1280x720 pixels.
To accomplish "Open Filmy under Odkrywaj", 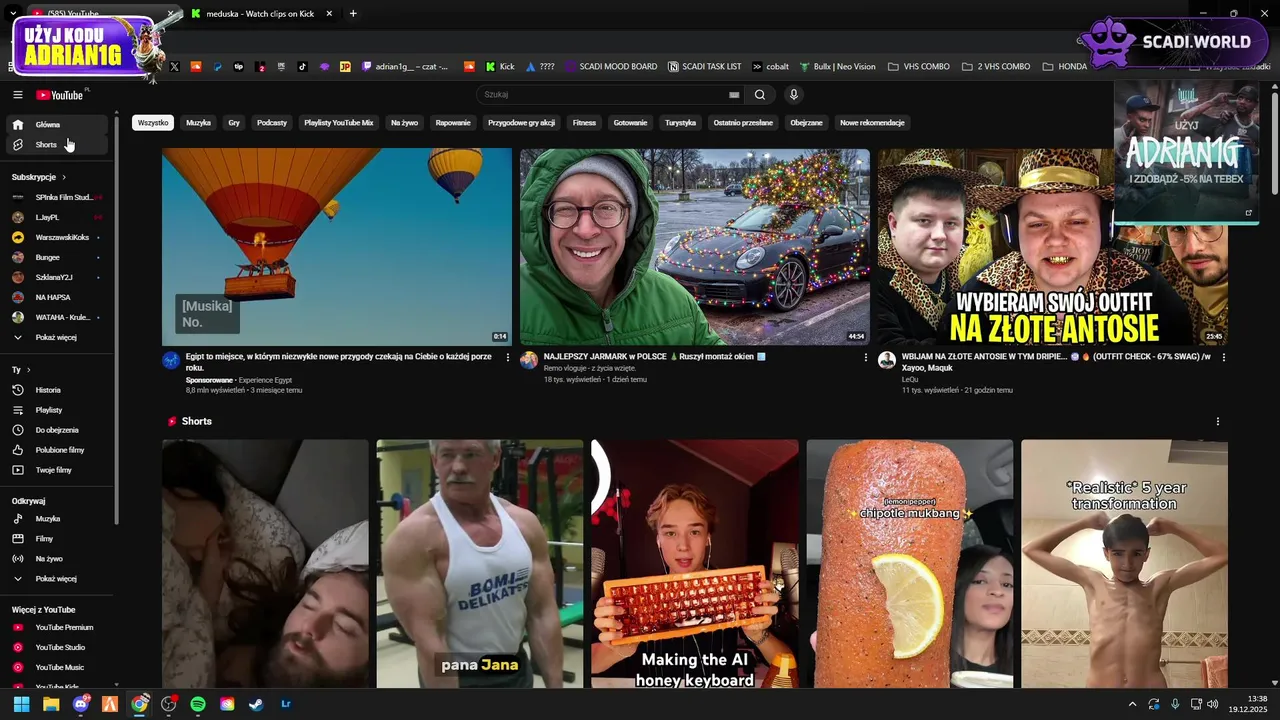I will (x=57, y=539).
